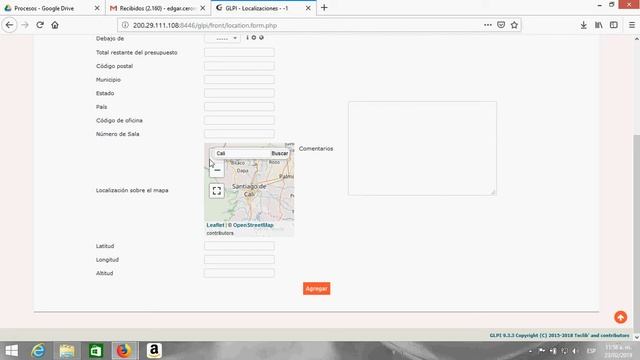Click the volume icon in system tray

coord(575,351)
